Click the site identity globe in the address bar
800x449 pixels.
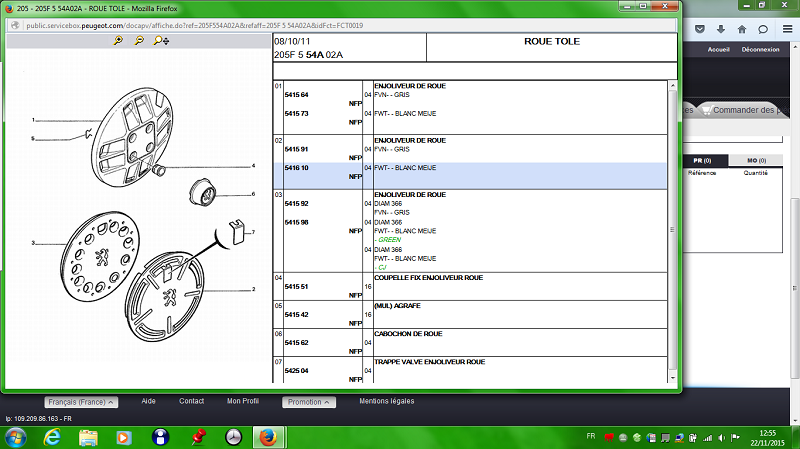coord(15,25)
